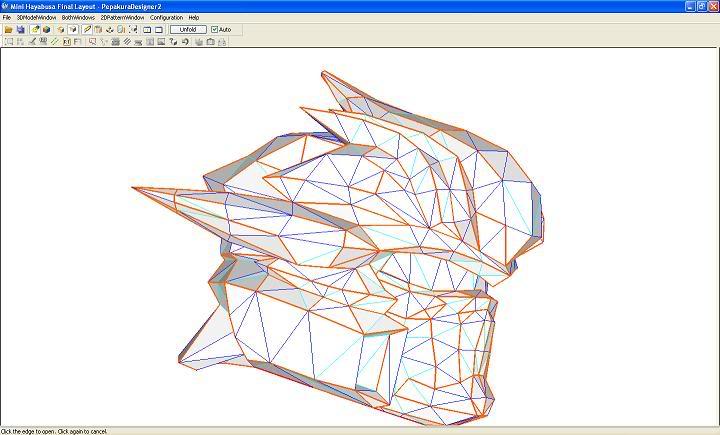720x435 pixels.
Task: Click the single-pane window icon
Action: 159,30
